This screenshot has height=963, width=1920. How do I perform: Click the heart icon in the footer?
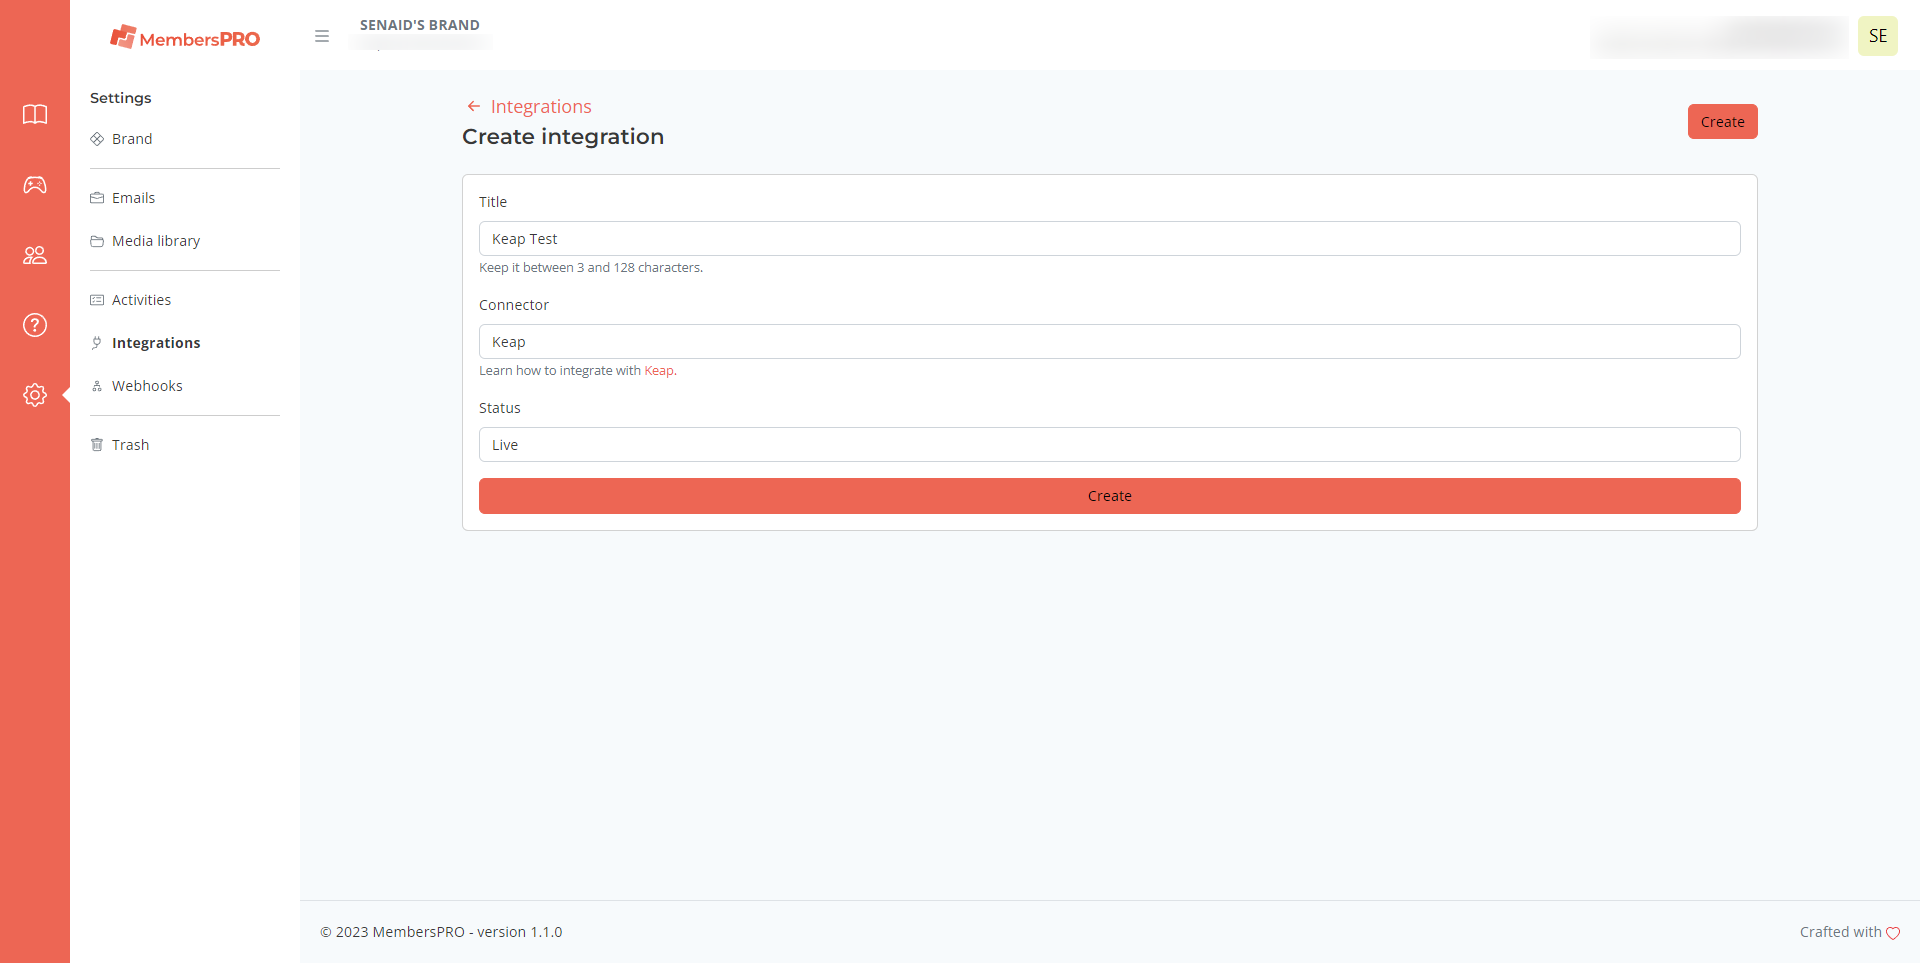click(x=1893, y=932)
